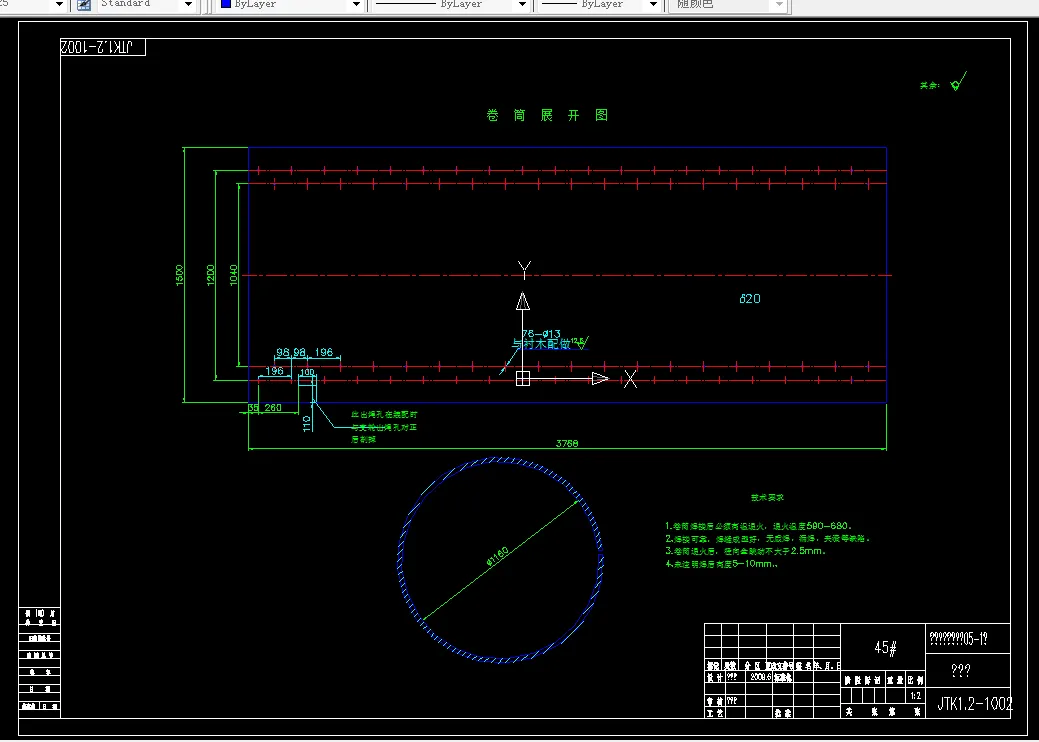This screenshot has width=1039, height=742.
Task: Select the JTK1.2-1002 title block number
Action: [975, 704]
